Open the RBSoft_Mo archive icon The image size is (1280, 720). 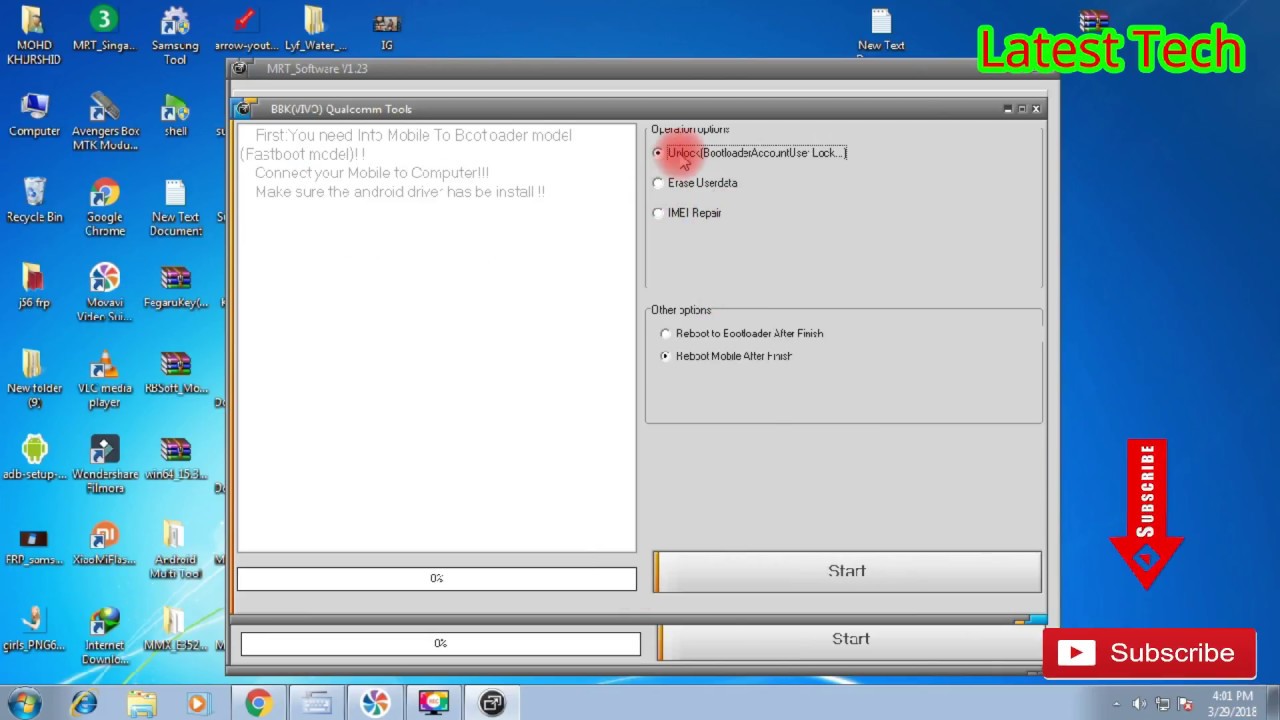pyautogui.click(x=176, y=373)
